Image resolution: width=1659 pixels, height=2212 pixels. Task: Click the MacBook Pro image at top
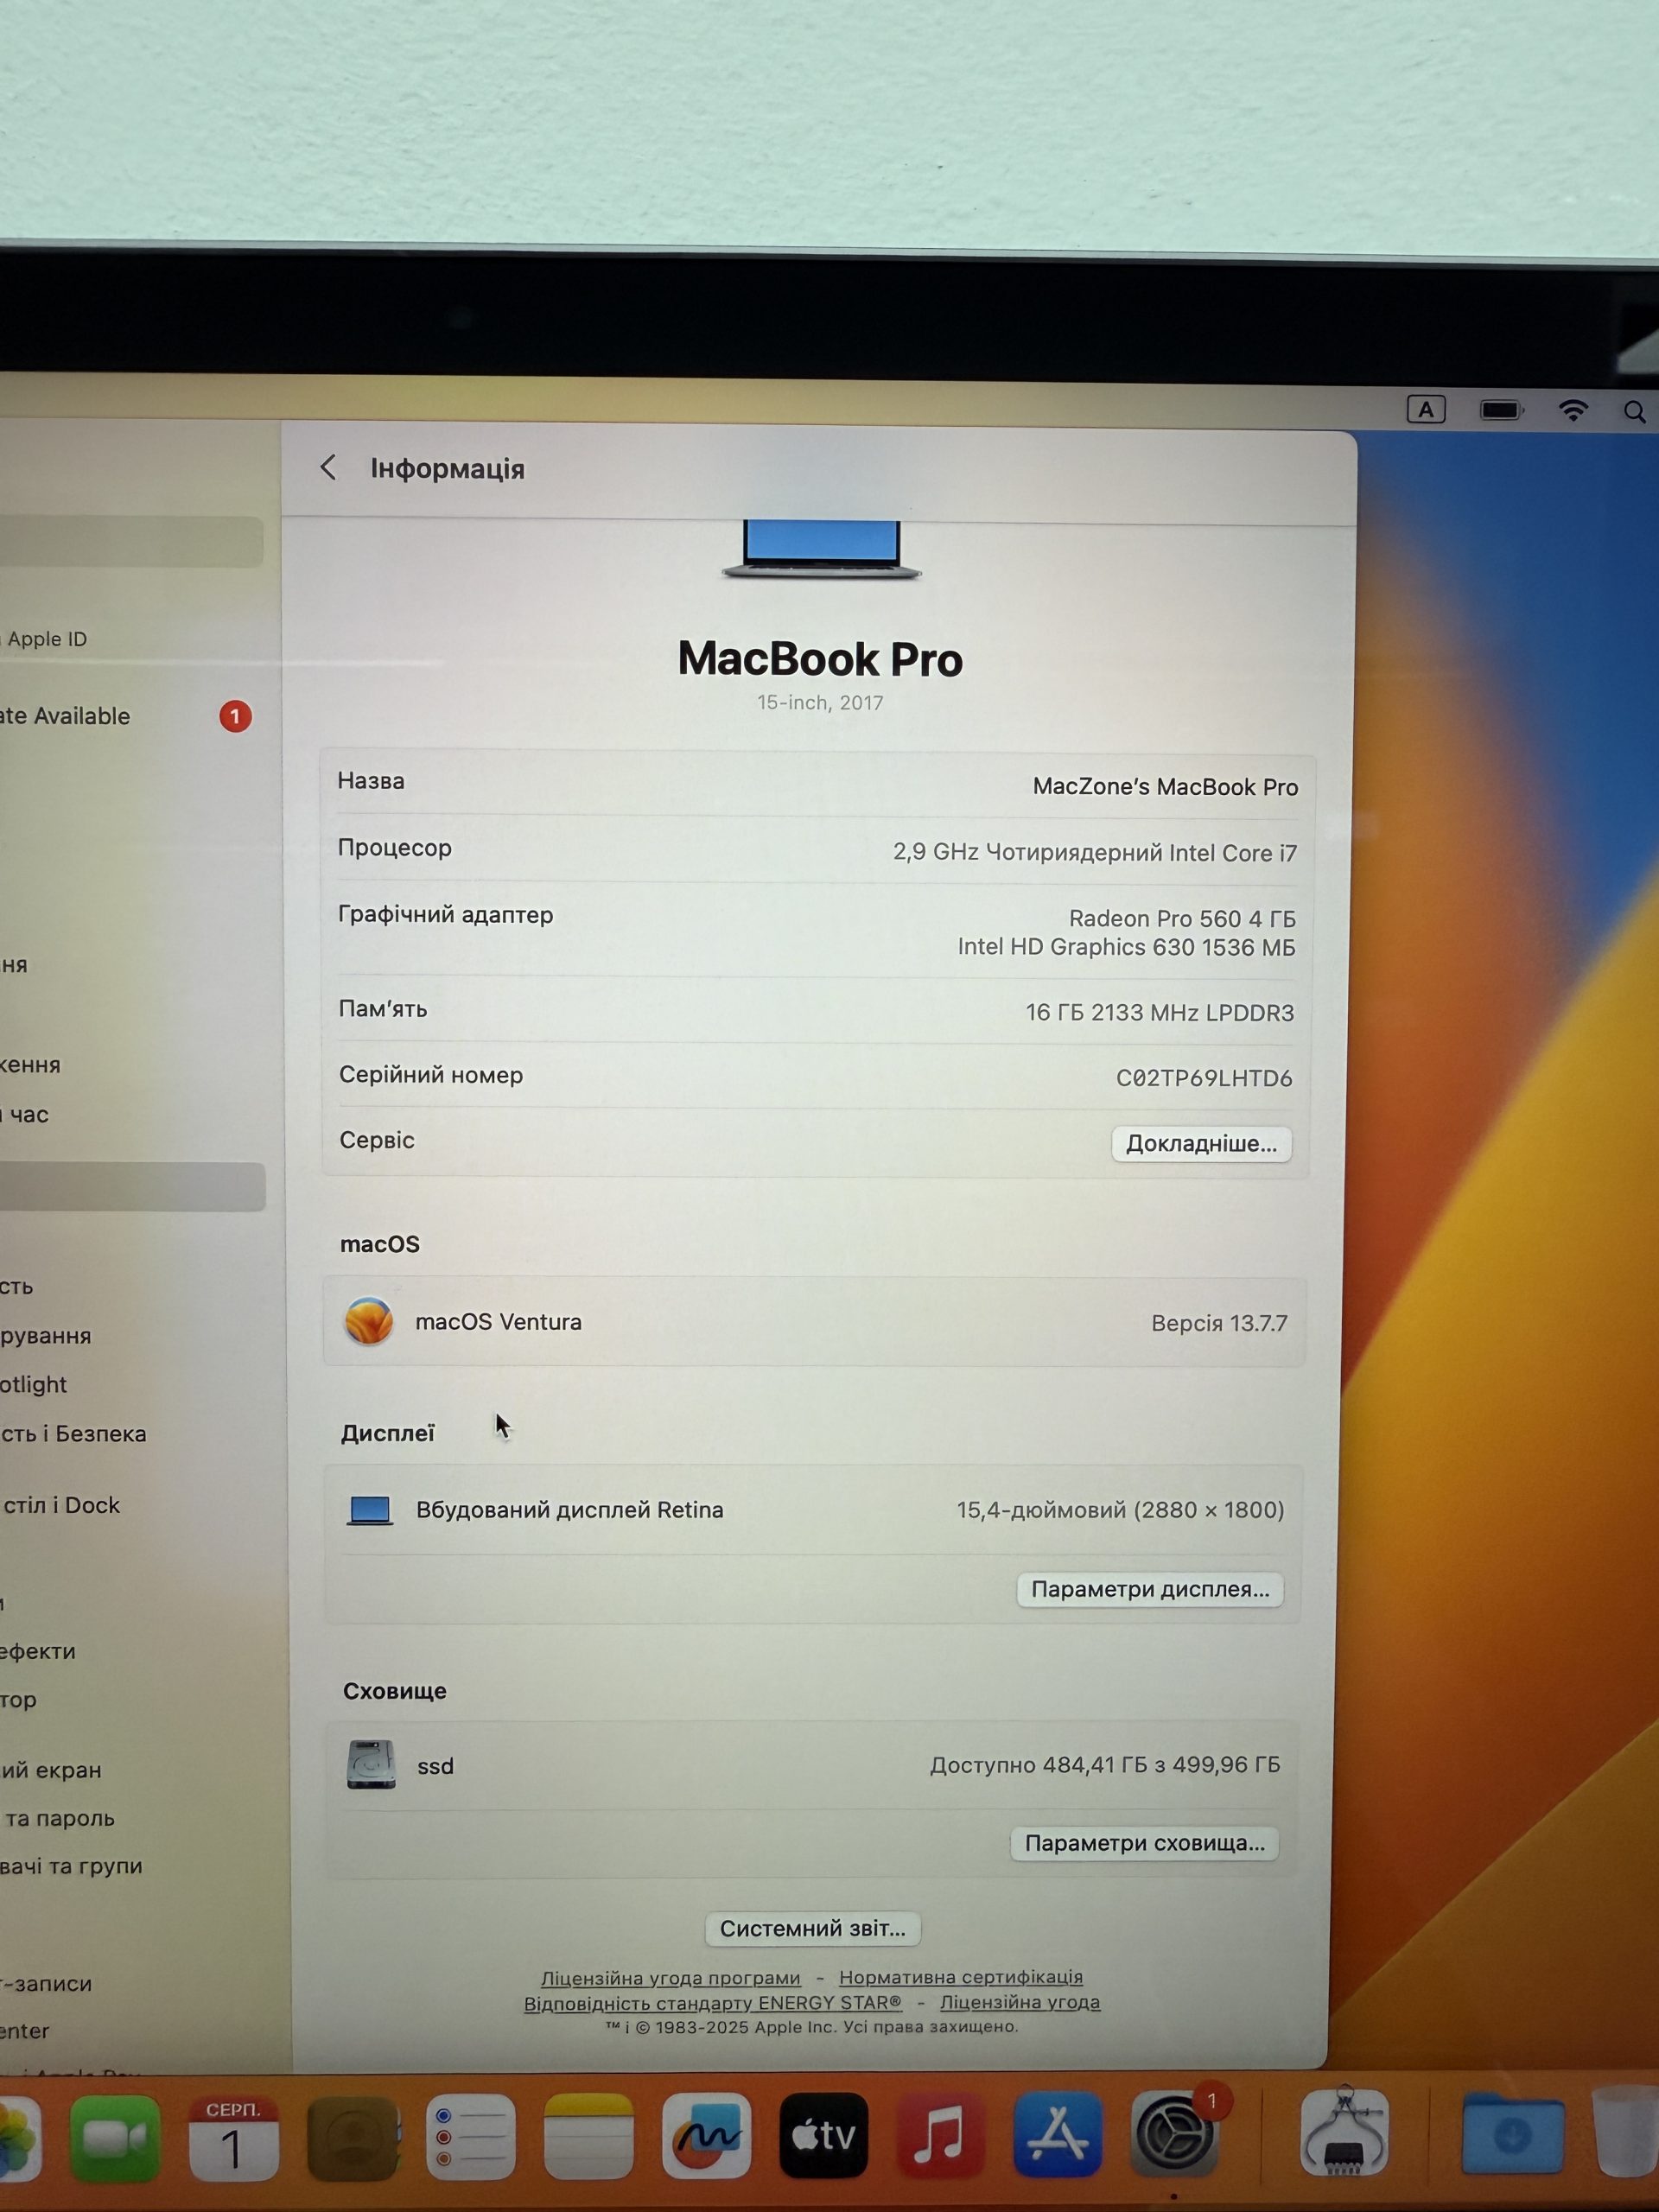pyautogui.click(x=821, y=550)
